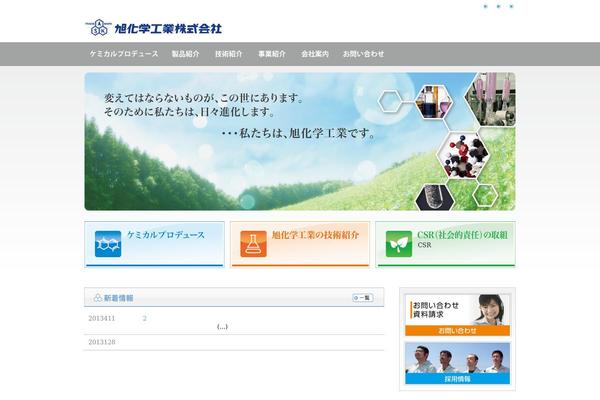
Task: Open the 技術紹介 navigation item
Action: pyautogui.click(x=229, y=54)
